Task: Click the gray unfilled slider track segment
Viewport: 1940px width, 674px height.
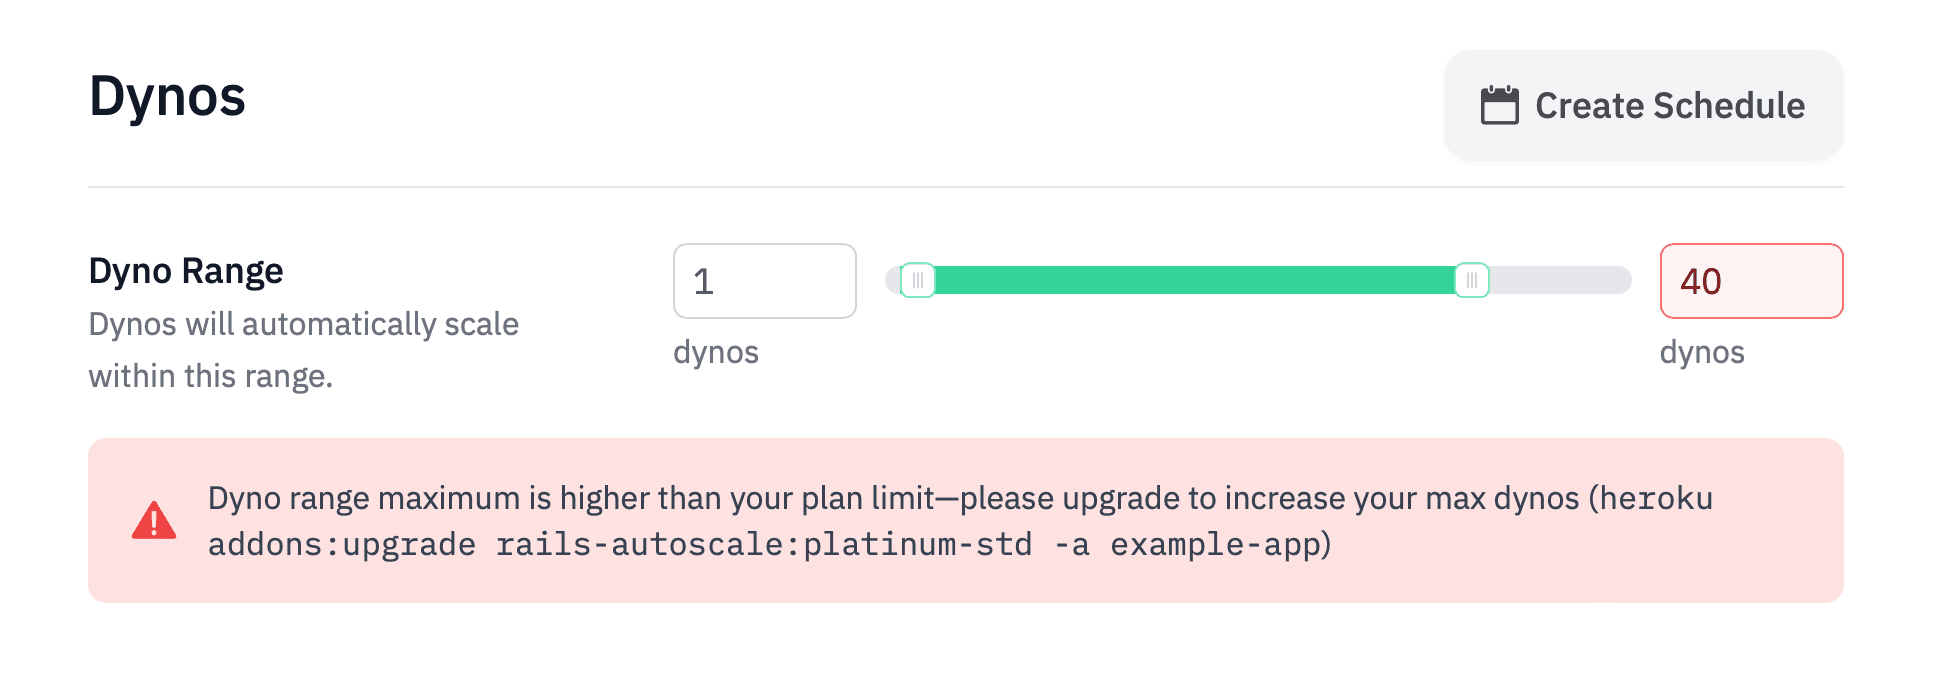Action: point(1560,281)
